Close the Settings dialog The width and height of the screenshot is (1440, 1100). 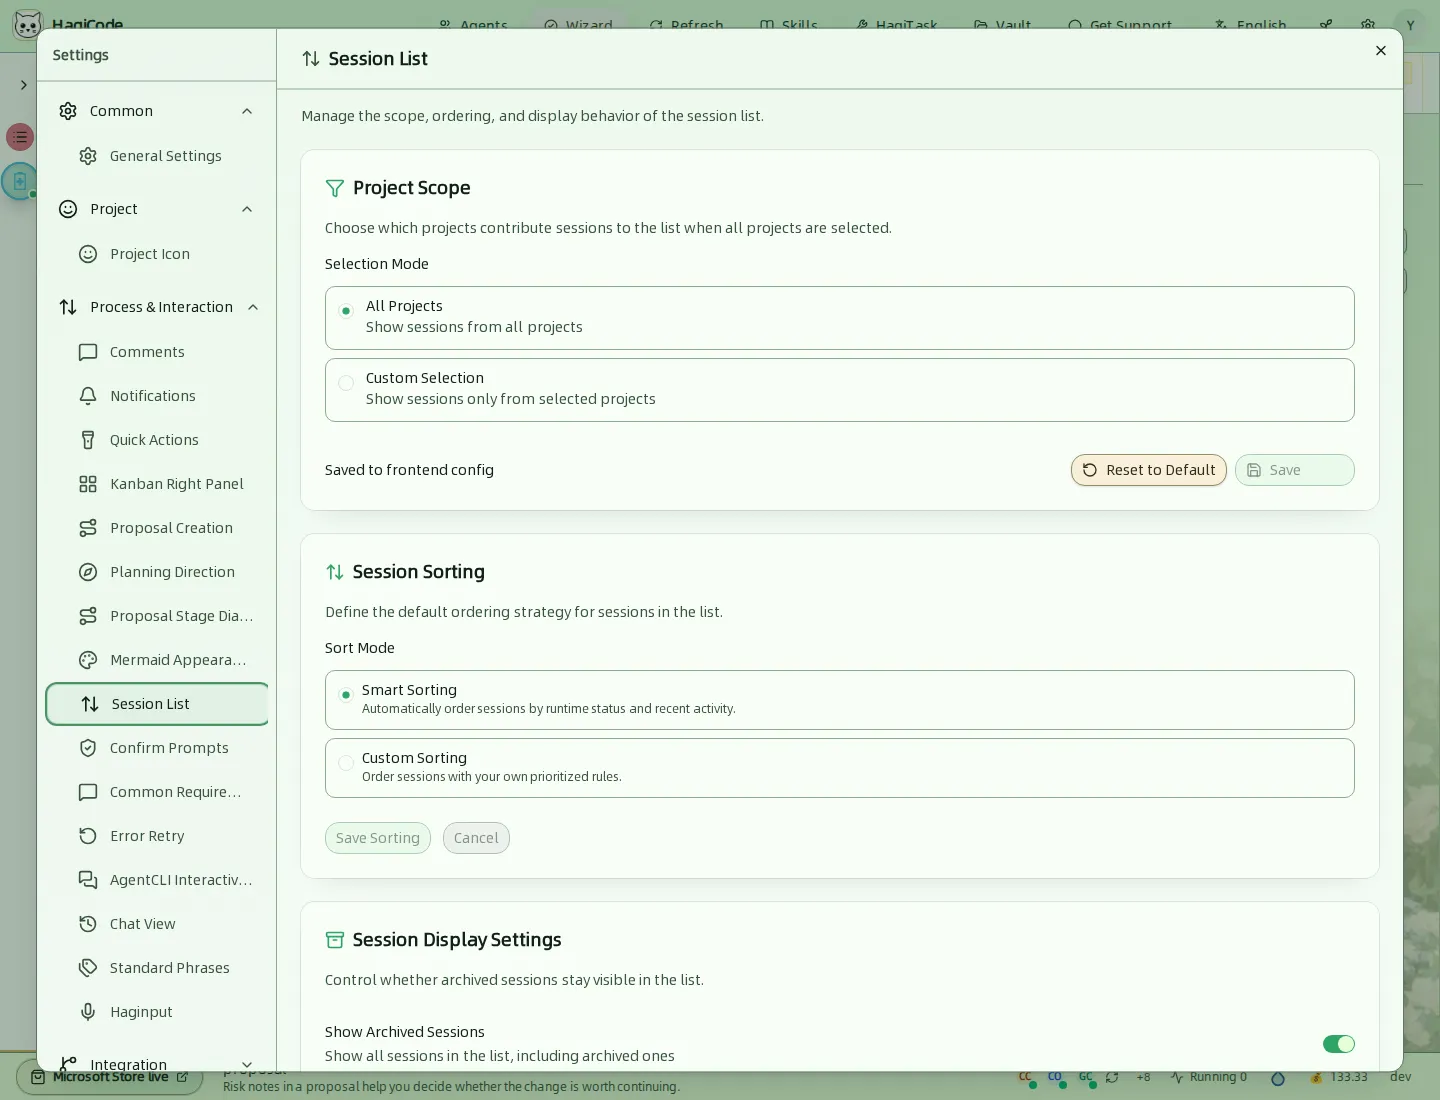coord(1381,51)
